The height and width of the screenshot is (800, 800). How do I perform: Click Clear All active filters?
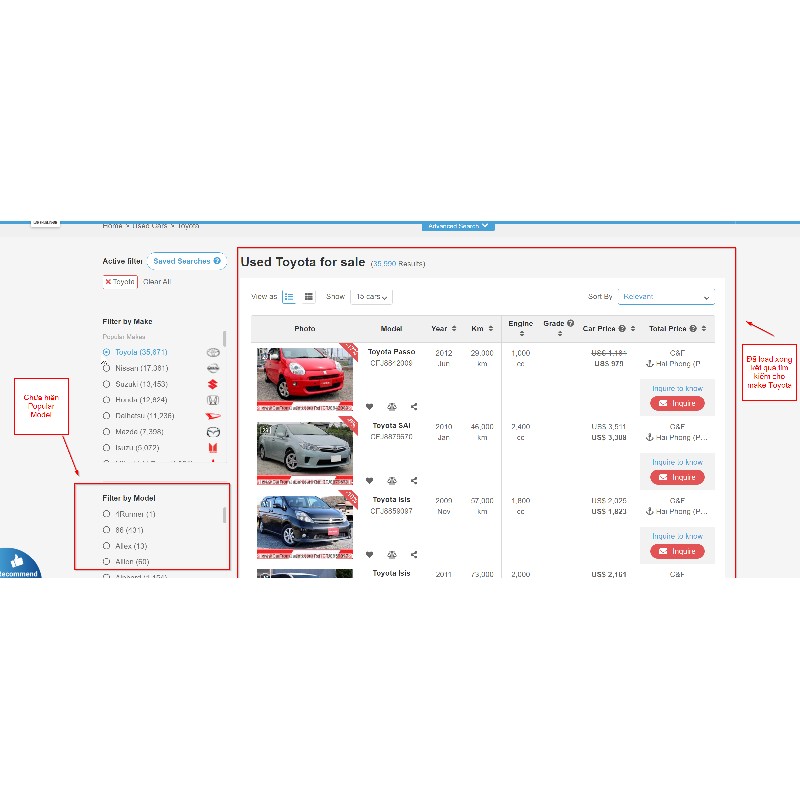coord(157,282)
